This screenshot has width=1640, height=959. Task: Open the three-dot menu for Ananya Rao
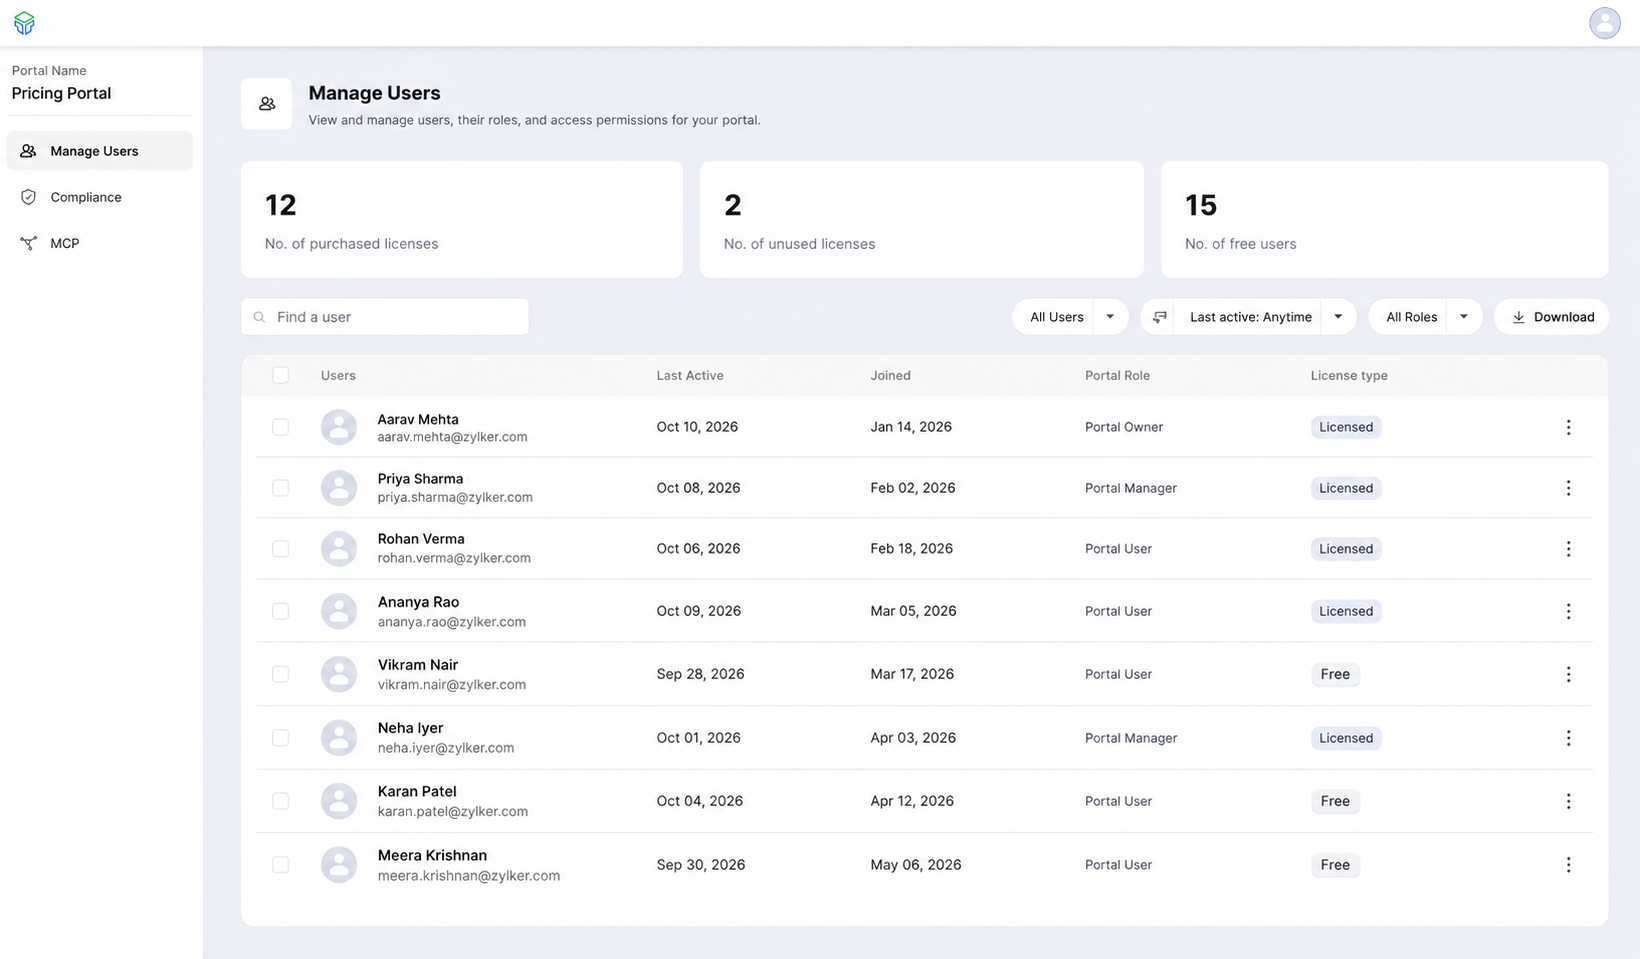click(x=1568, y=611)
